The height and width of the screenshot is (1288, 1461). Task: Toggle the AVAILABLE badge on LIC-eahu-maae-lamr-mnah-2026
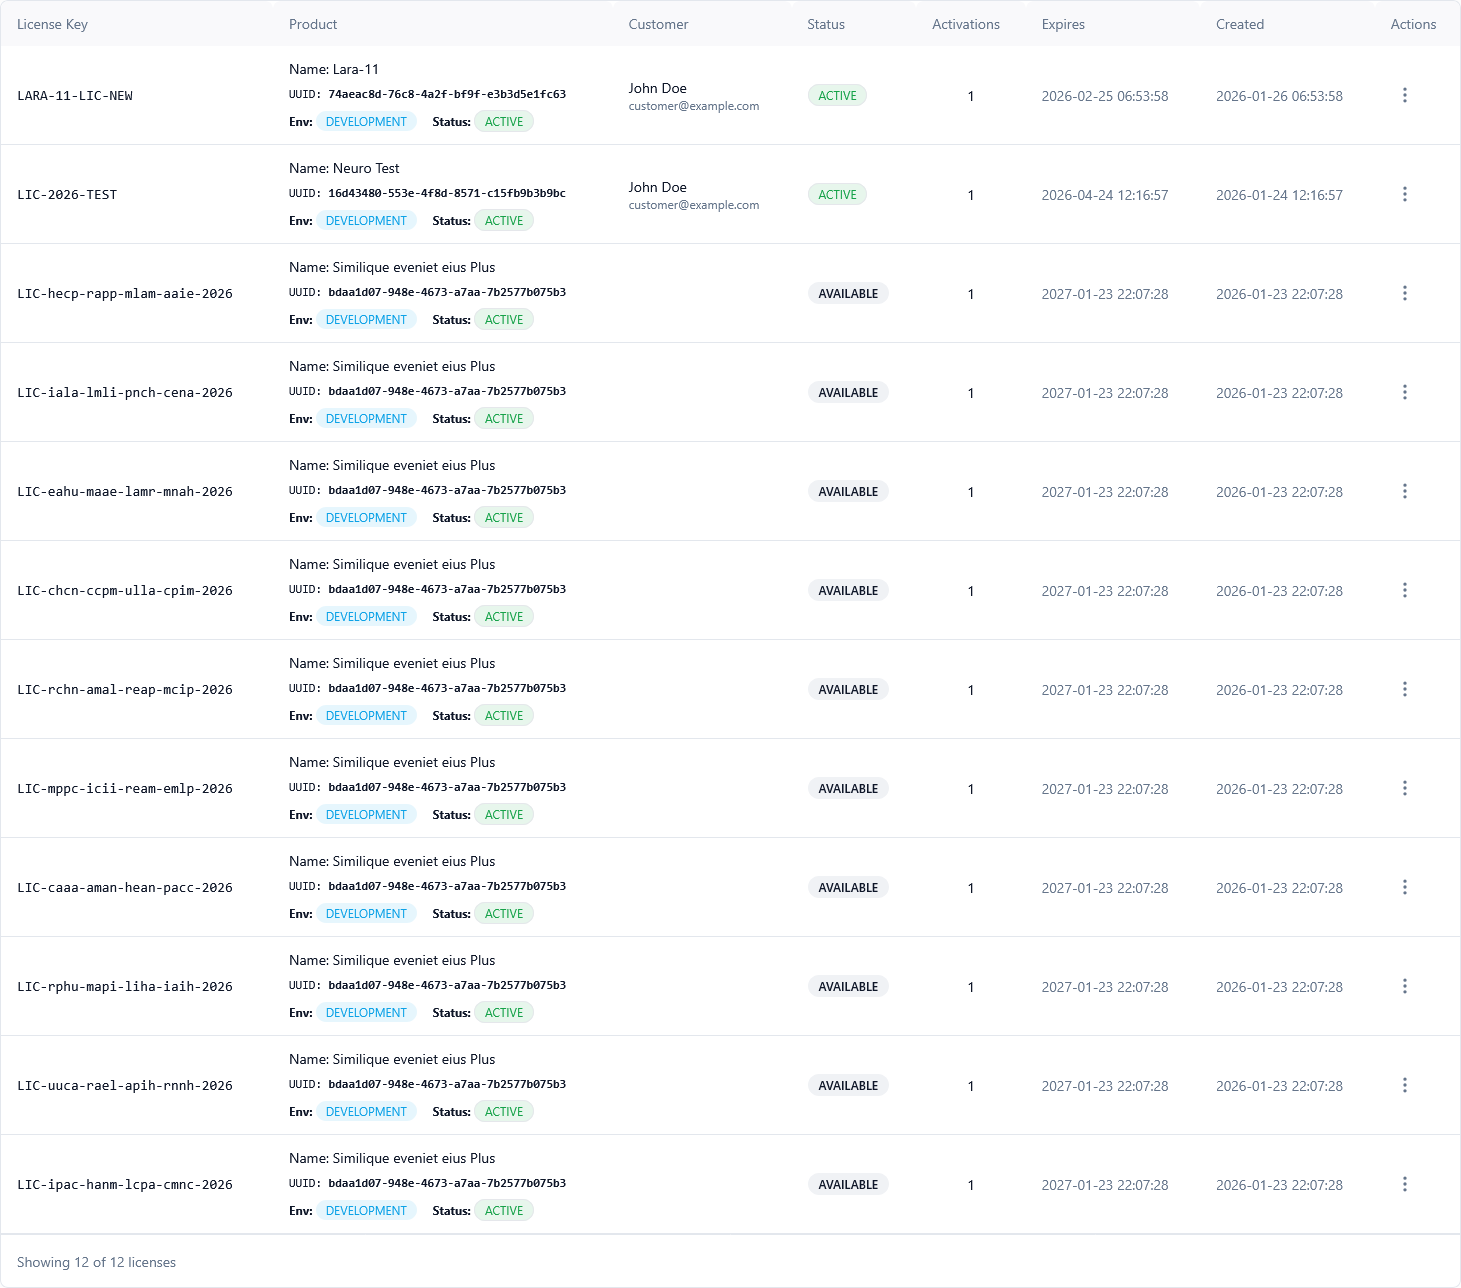[x=848, y=491]
